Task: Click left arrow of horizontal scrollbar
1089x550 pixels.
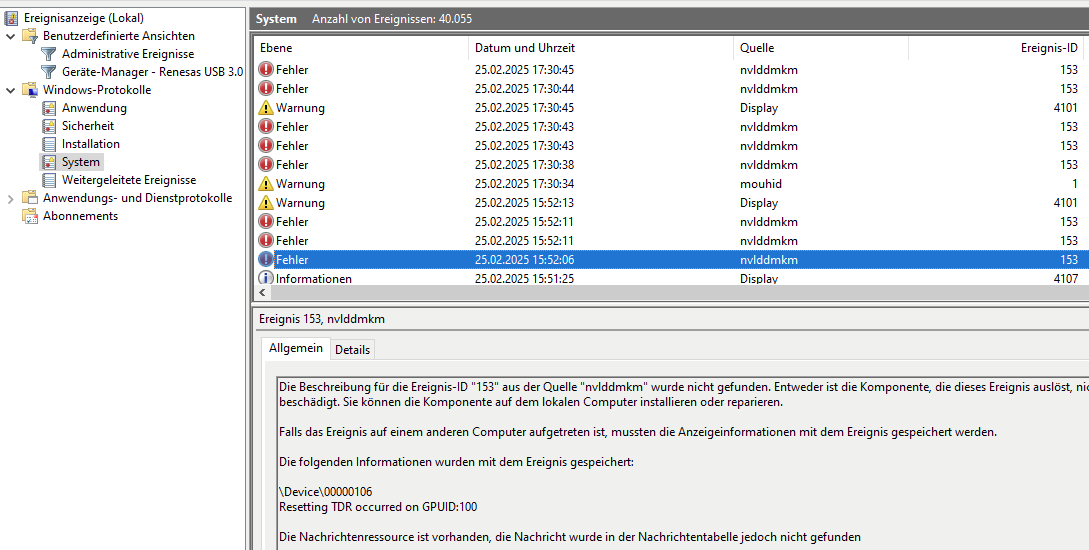Action: (x=262, y=292)
